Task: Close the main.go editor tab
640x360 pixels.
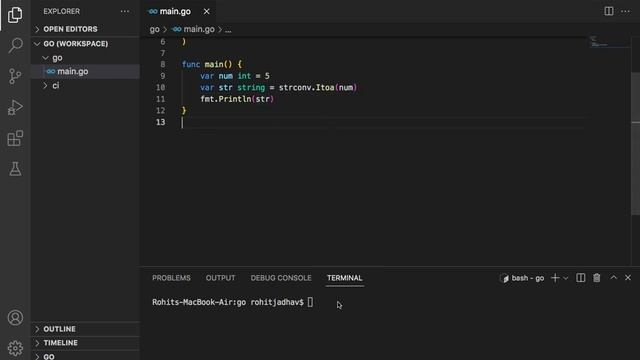Action: tap(207, 11)
